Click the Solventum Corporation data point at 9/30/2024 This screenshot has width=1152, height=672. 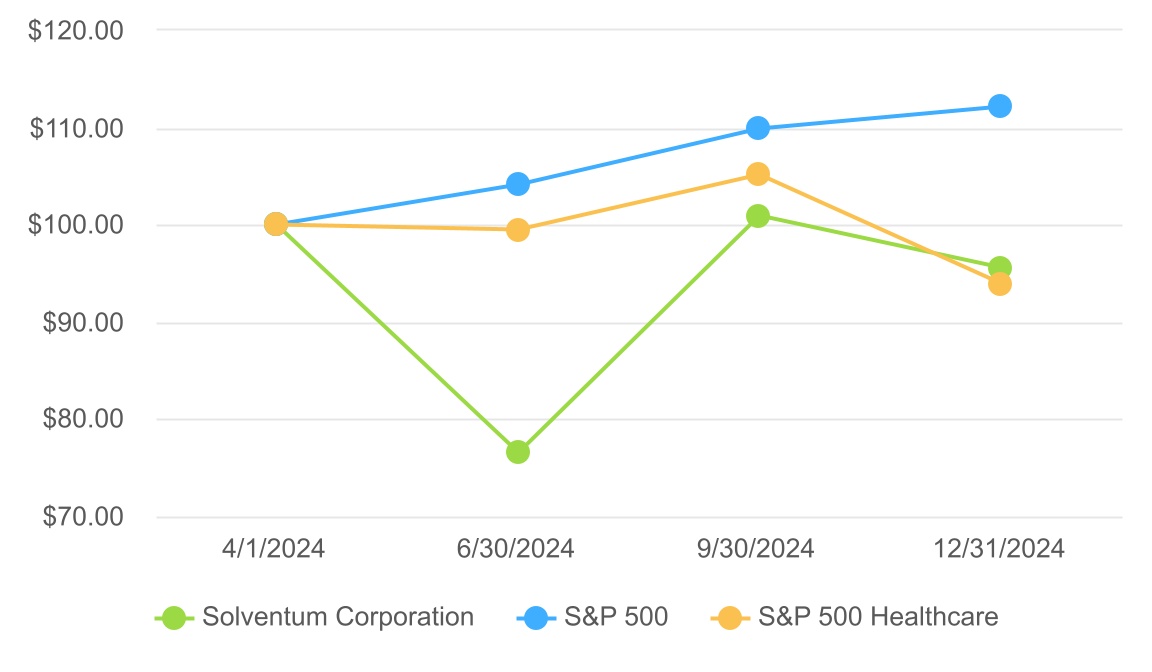click(x=758, y=216)
